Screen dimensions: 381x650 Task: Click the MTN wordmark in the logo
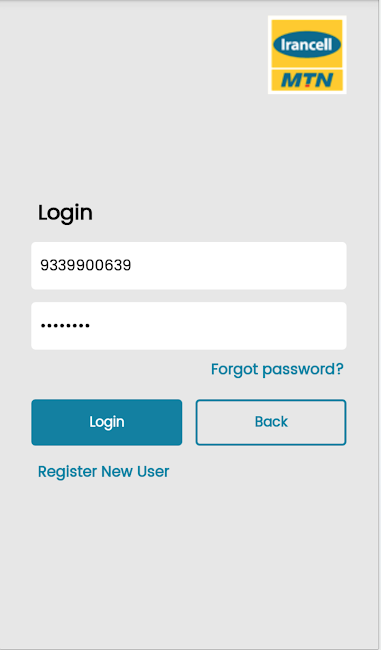click(x=307, y=80)
